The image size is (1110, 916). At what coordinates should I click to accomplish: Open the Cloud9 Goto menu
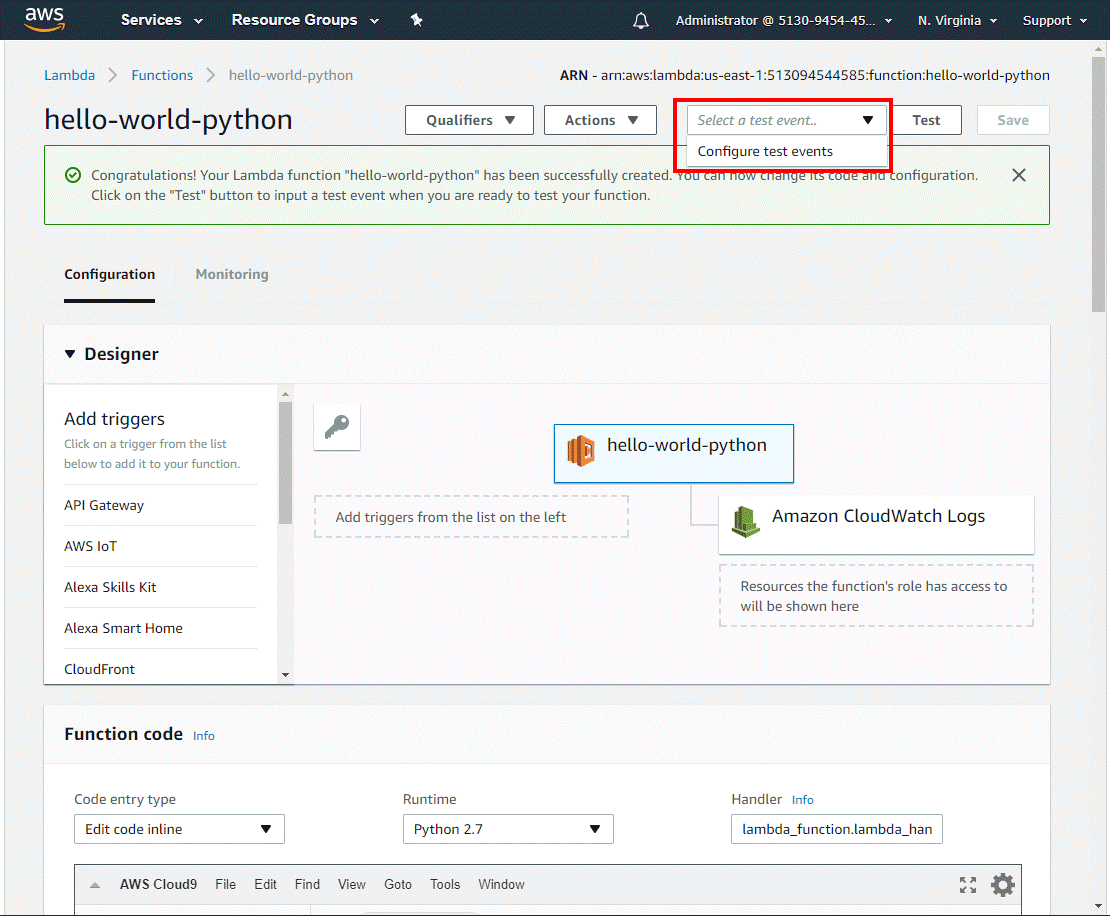tap(398, 884)
